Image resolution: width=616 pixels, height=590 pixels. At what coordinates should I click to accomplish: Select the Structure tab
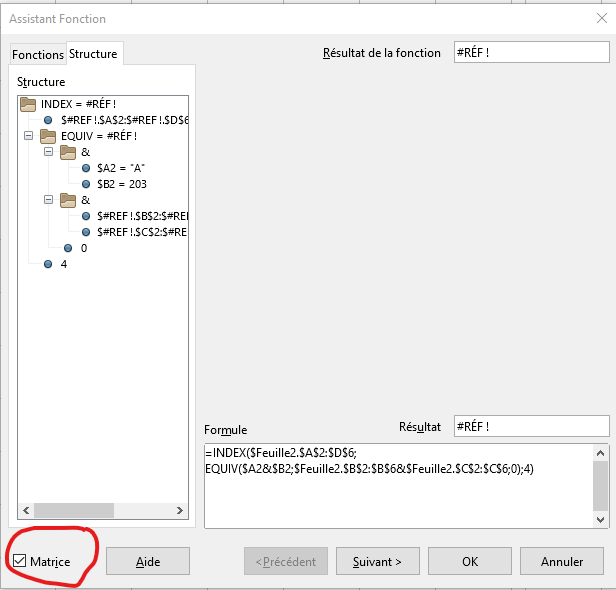[93, 54]
